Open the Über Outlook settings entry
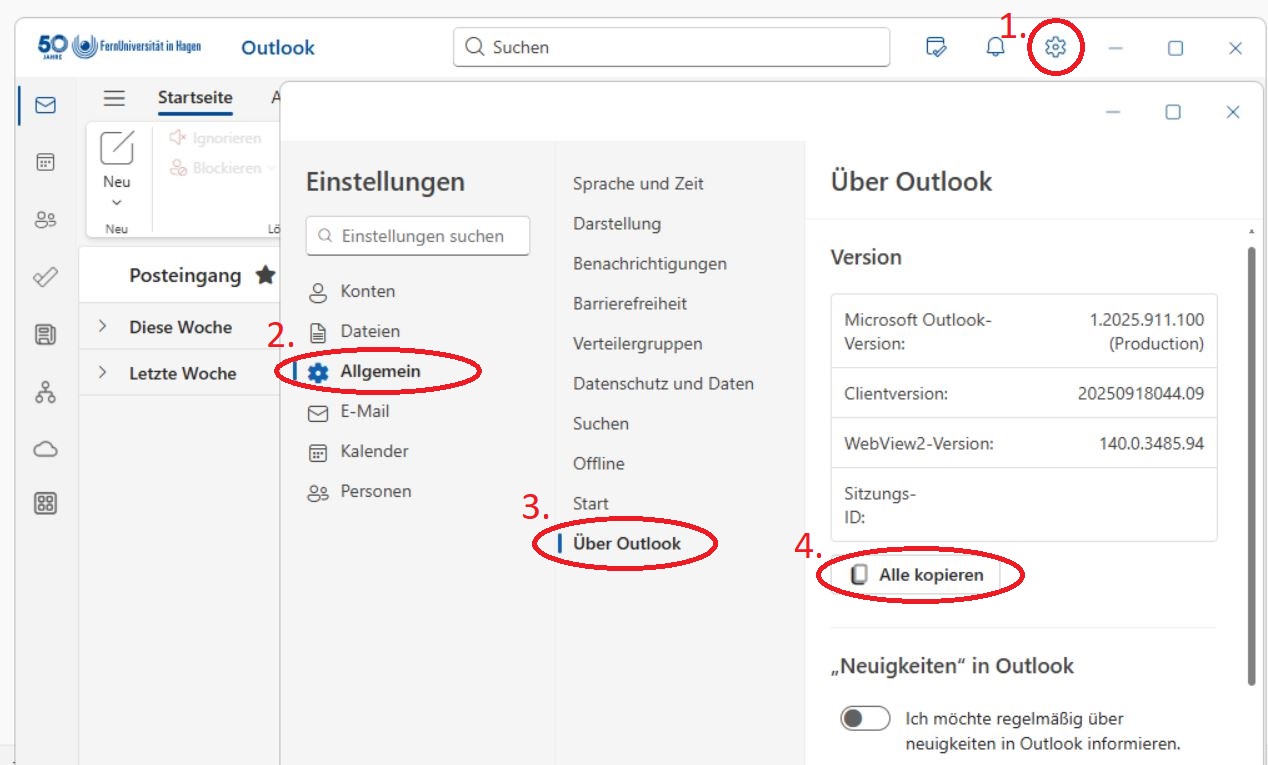Viewport: 1268px width, 765px height. tap(626, 544)
